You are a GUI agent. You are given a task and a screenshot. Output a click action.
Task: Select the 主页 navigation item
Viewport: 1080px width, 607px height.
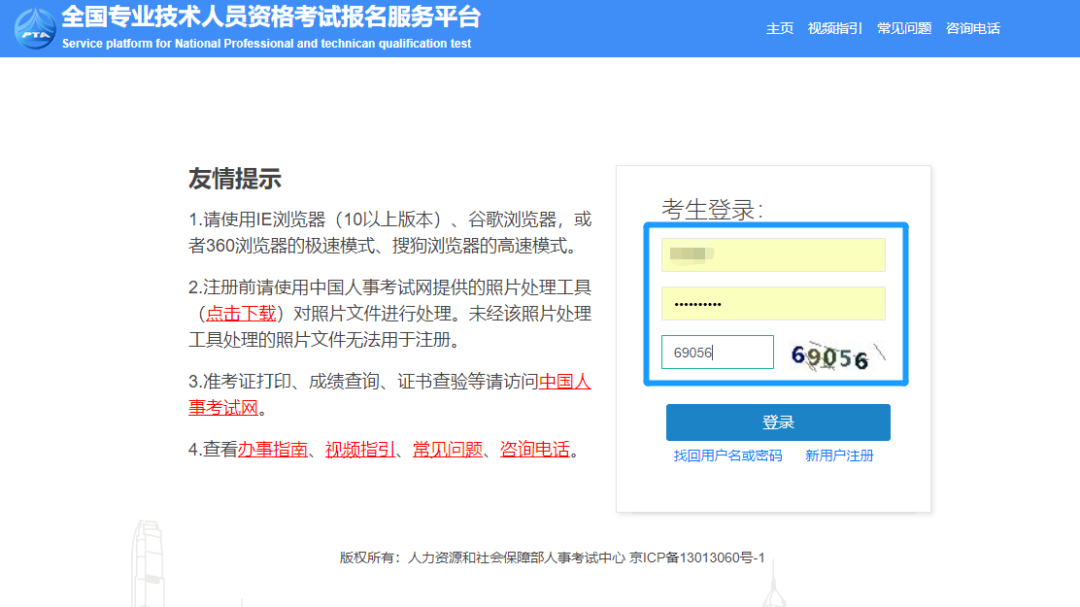point(779,28)
